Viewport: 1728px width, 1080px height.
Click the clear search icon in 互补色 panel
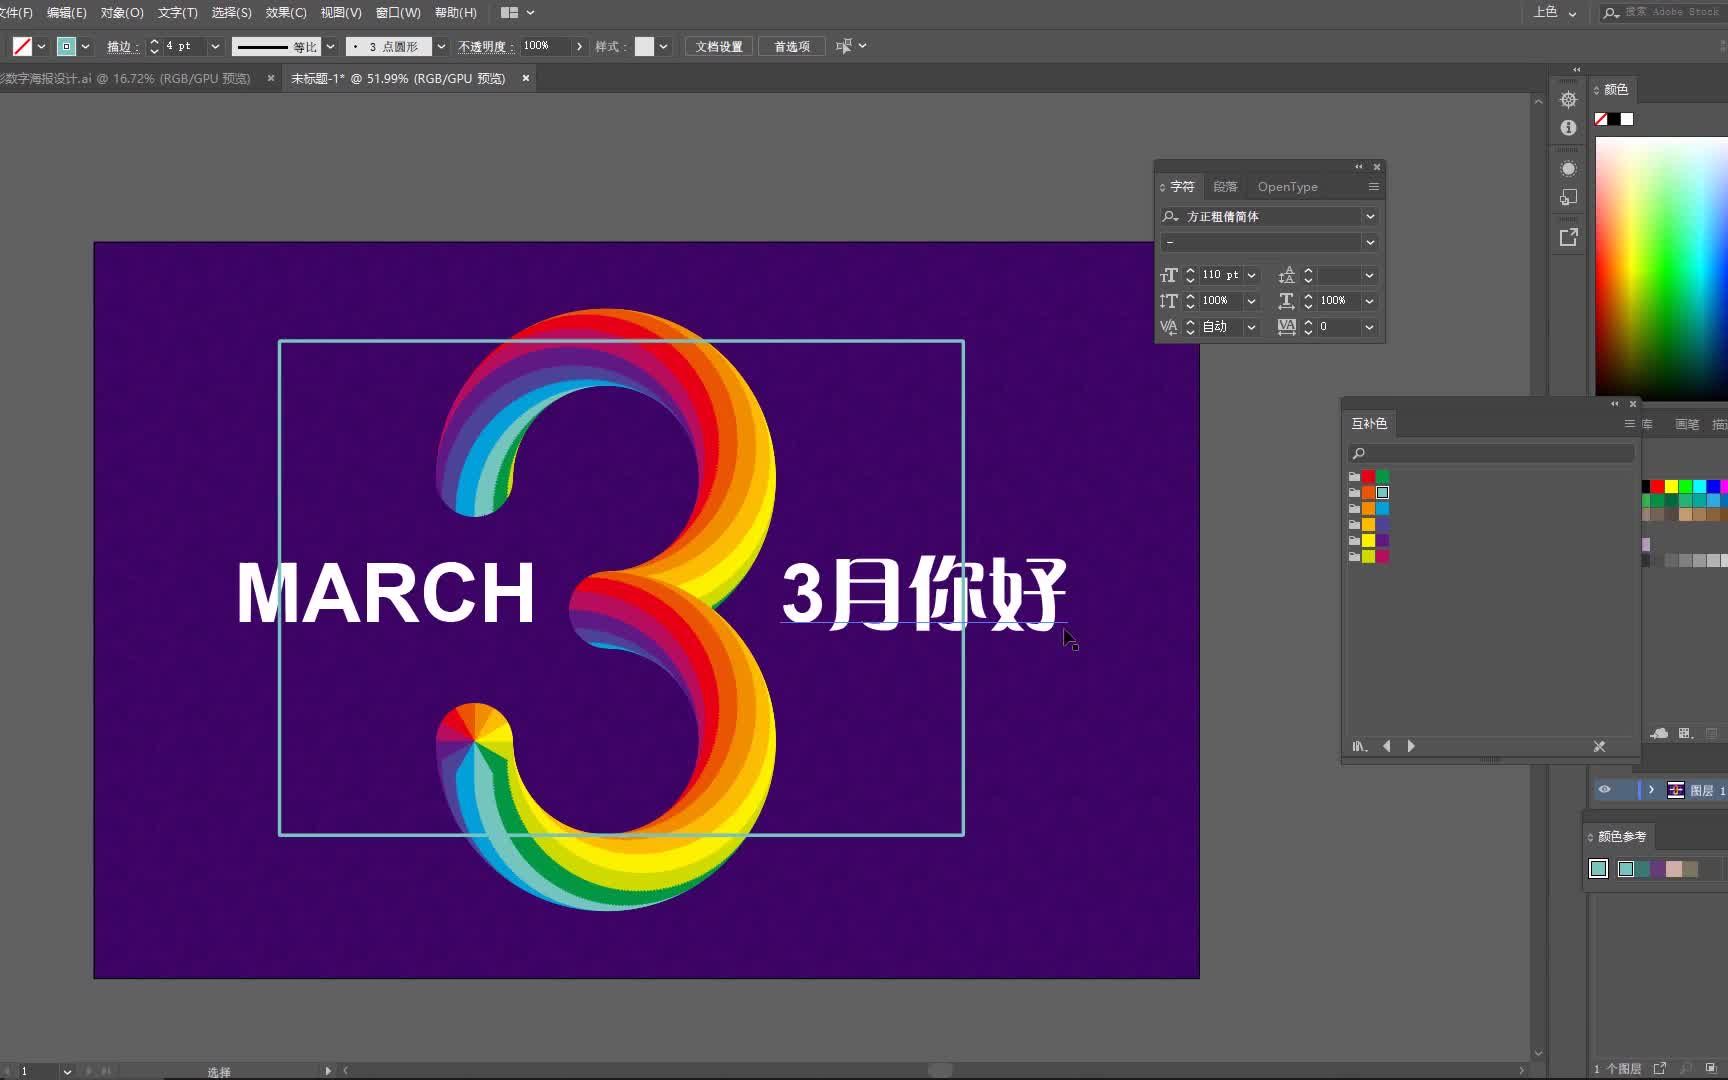coord(1598,745)
